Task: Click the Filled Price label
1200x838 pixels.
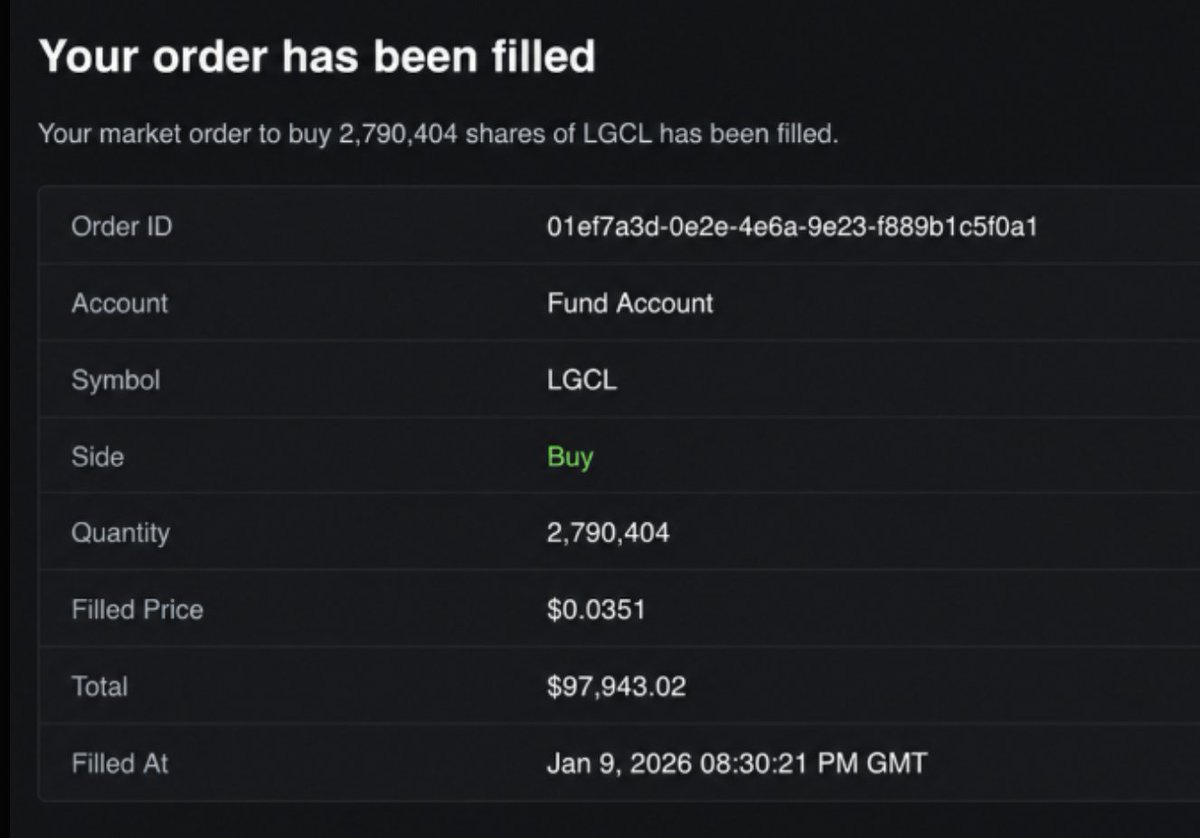Action: (137, 610)
